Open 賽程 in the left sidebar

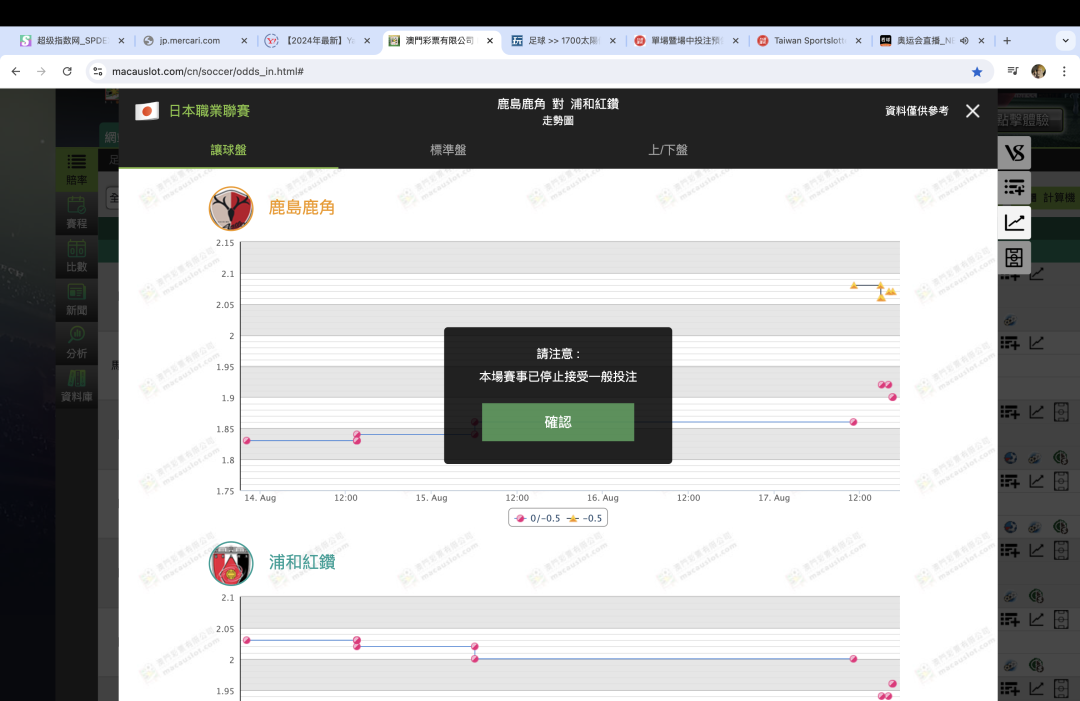click(x=76, y=213)
